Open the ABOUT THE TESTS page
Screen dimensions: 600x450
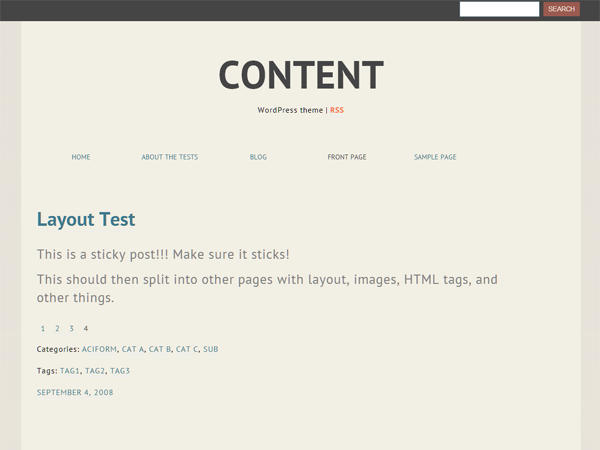(x=170, y=157)
